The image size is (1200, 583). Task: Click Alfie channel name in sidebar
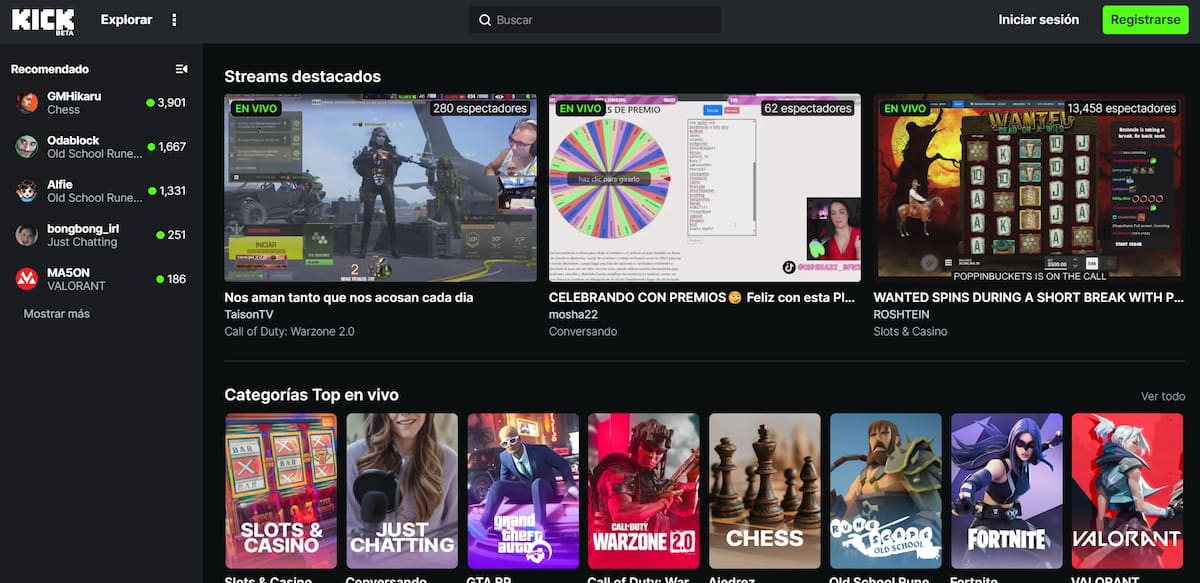point(60,185)
